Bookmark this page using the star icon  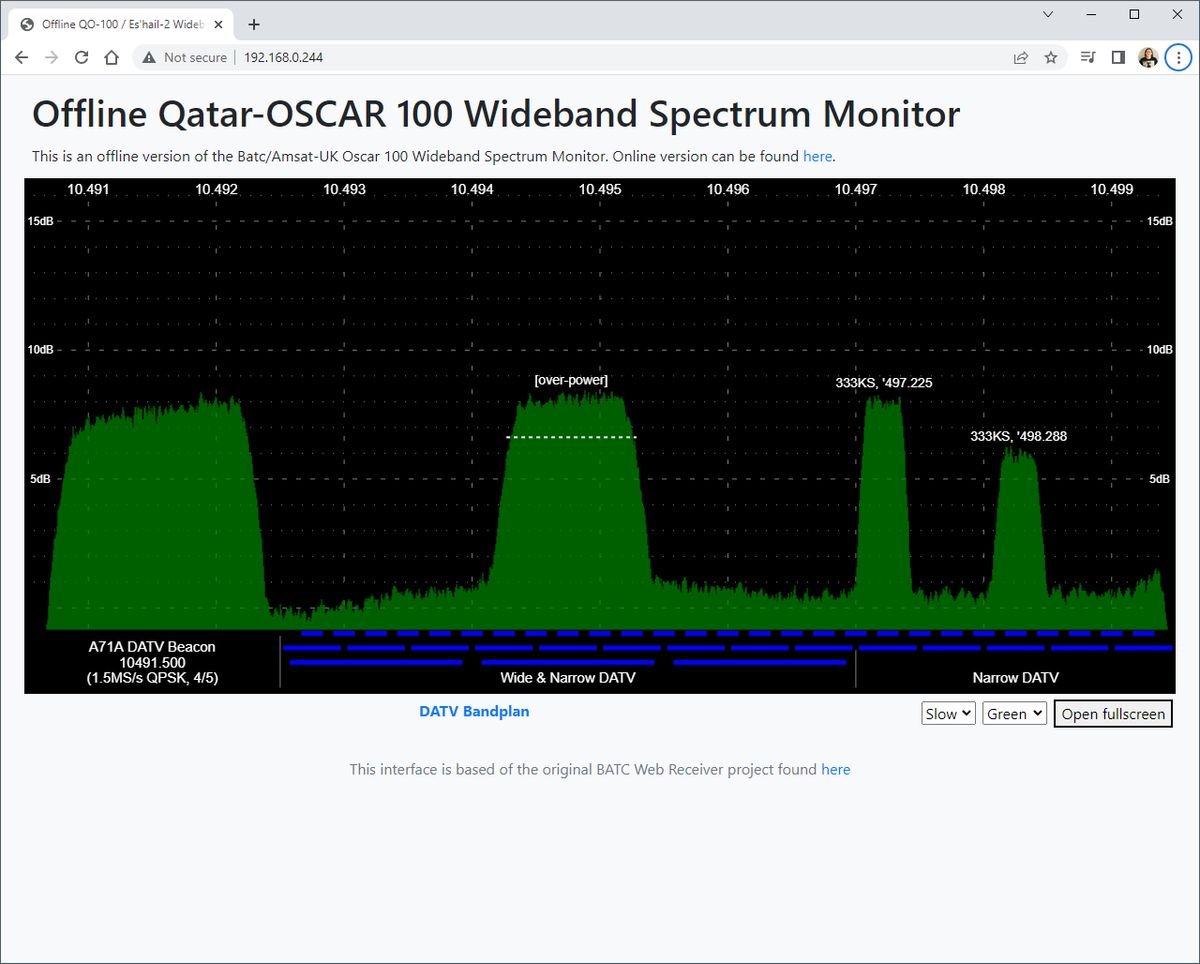click(1051, 57)
